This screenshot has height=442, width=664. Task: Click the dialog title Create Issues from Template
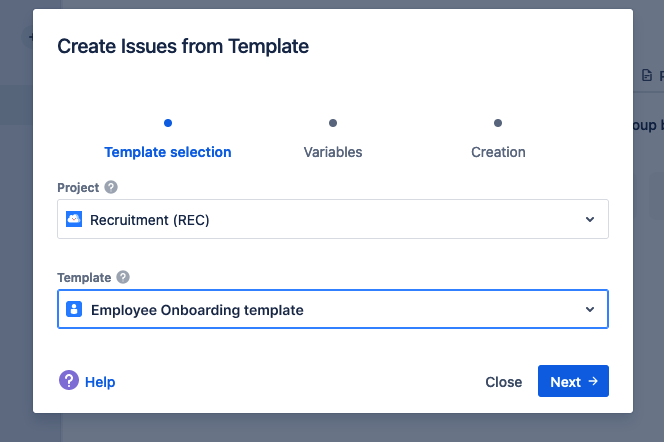183,46
